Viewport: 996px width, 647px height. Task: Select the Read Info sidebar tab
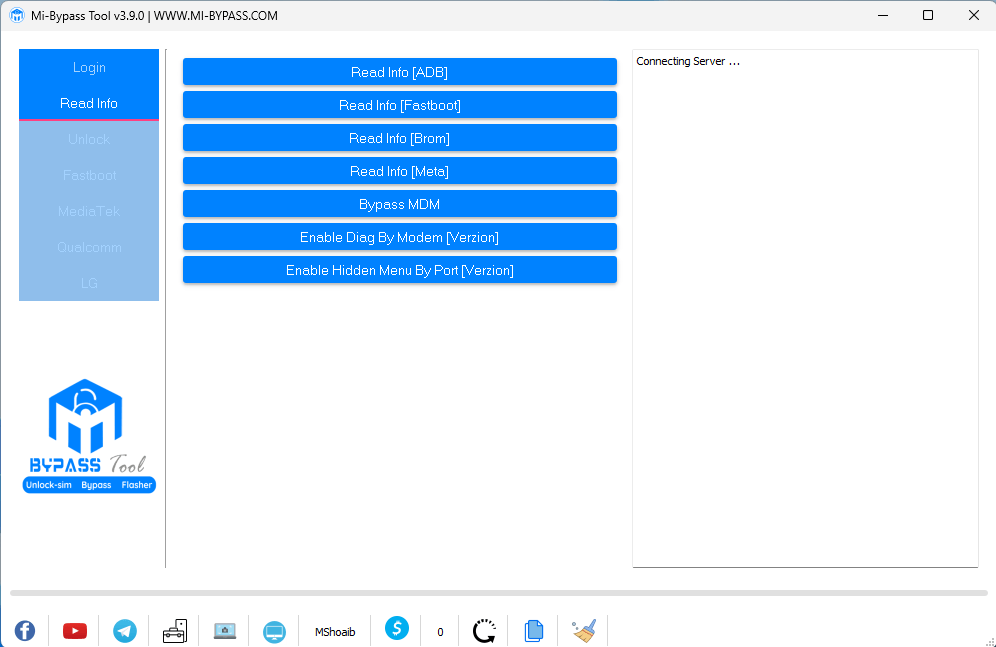click(89, 103)
